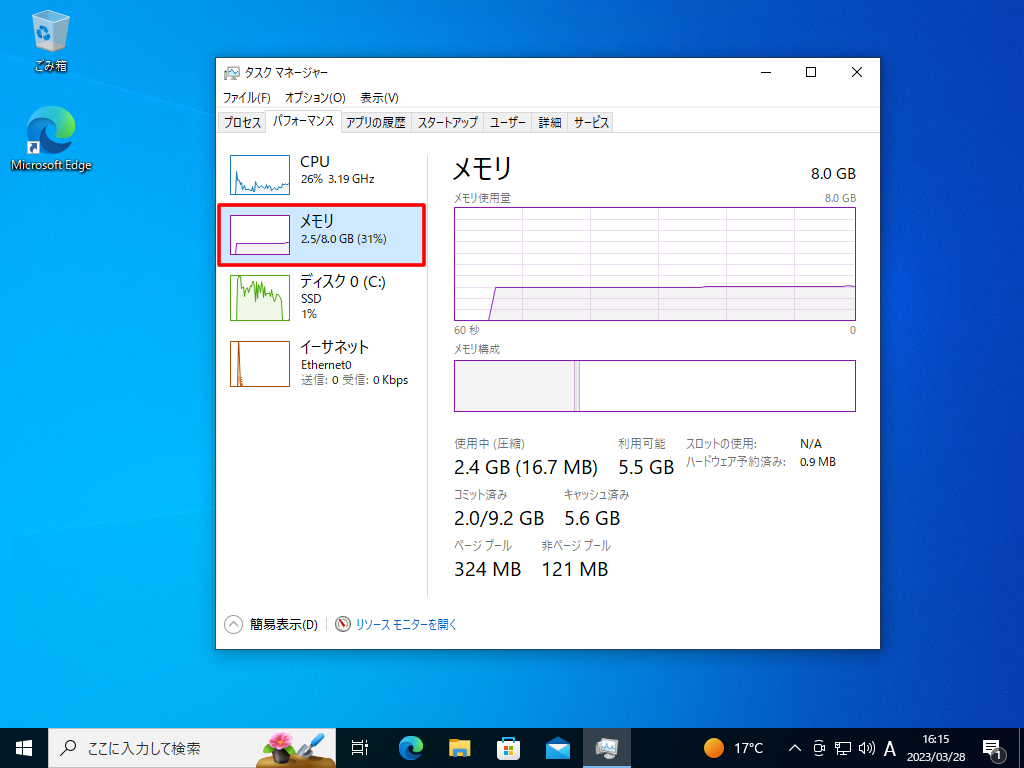Viewport: 1024px width, 768px height.
Task: Maximize the Task Manager window
Action: pyautogui.click(x=811, y=72)
